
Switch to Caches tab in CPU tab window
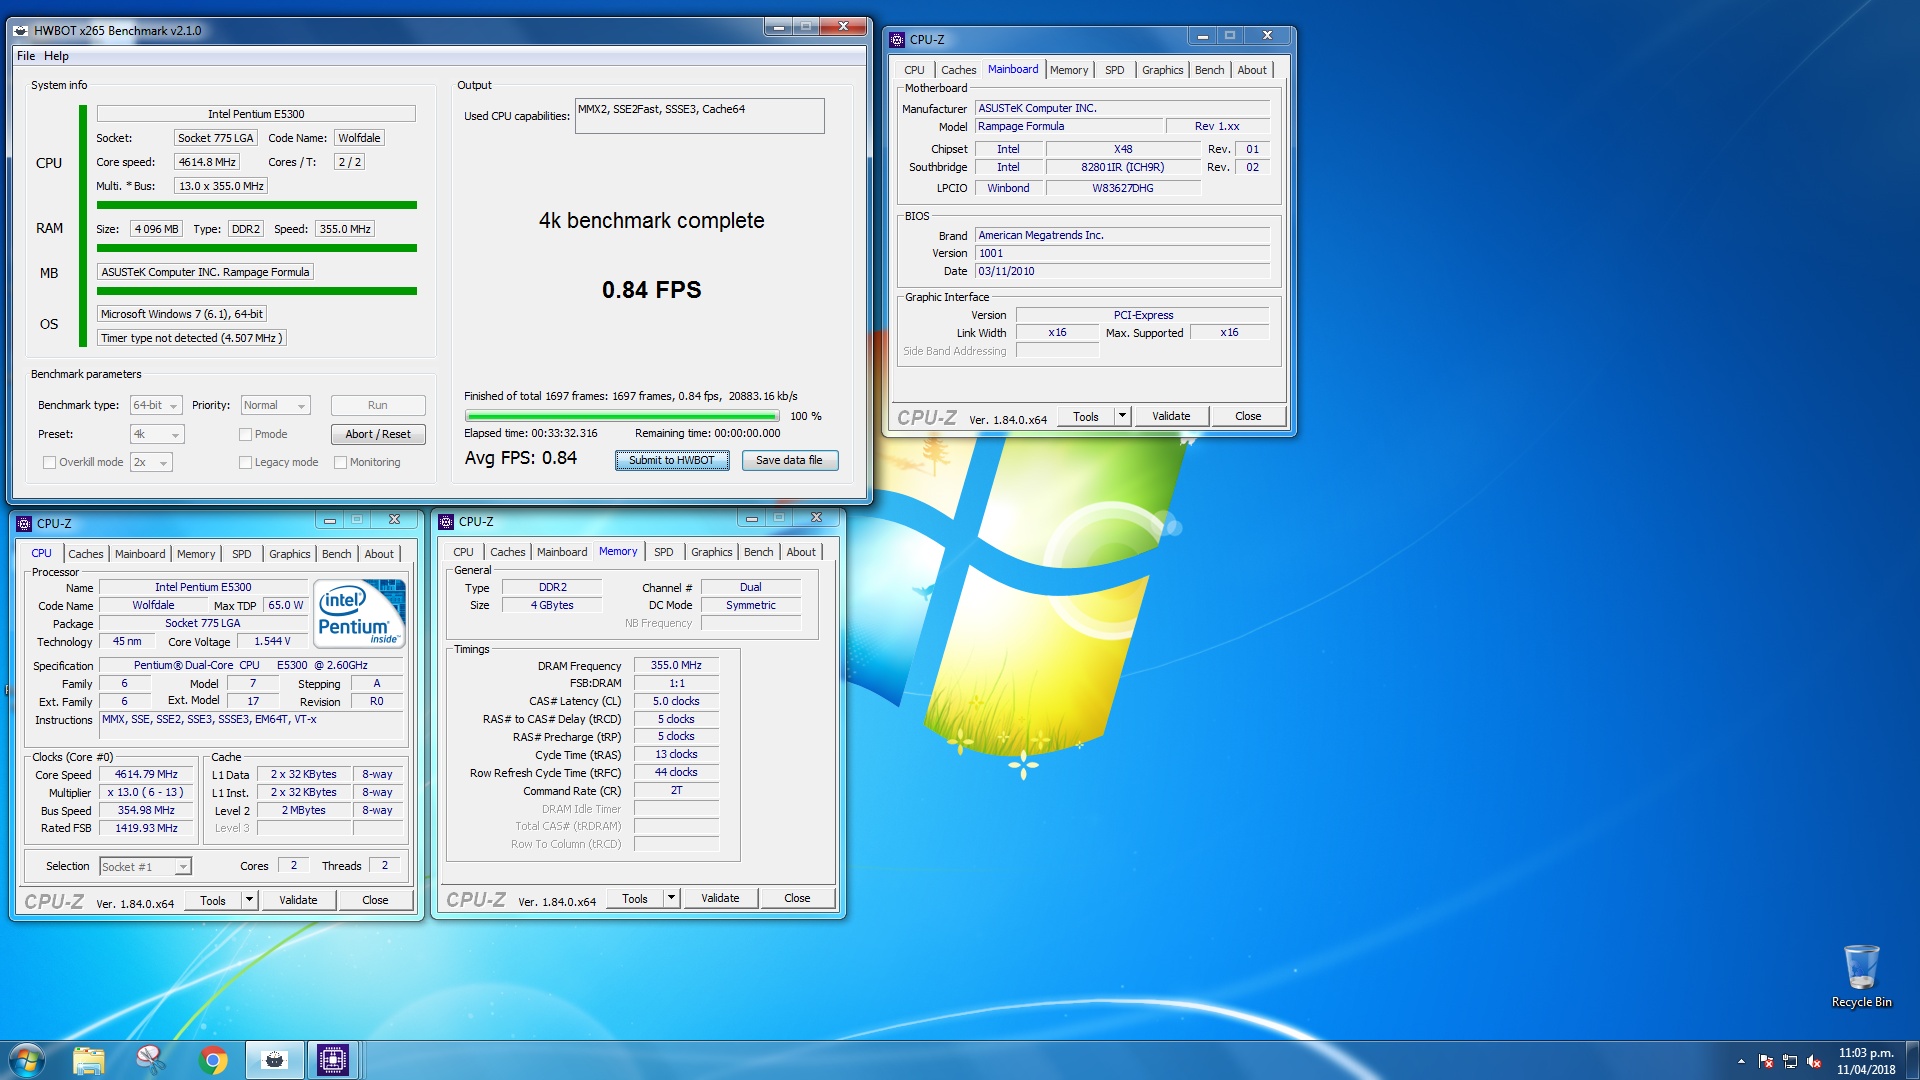tap(85, 554)
